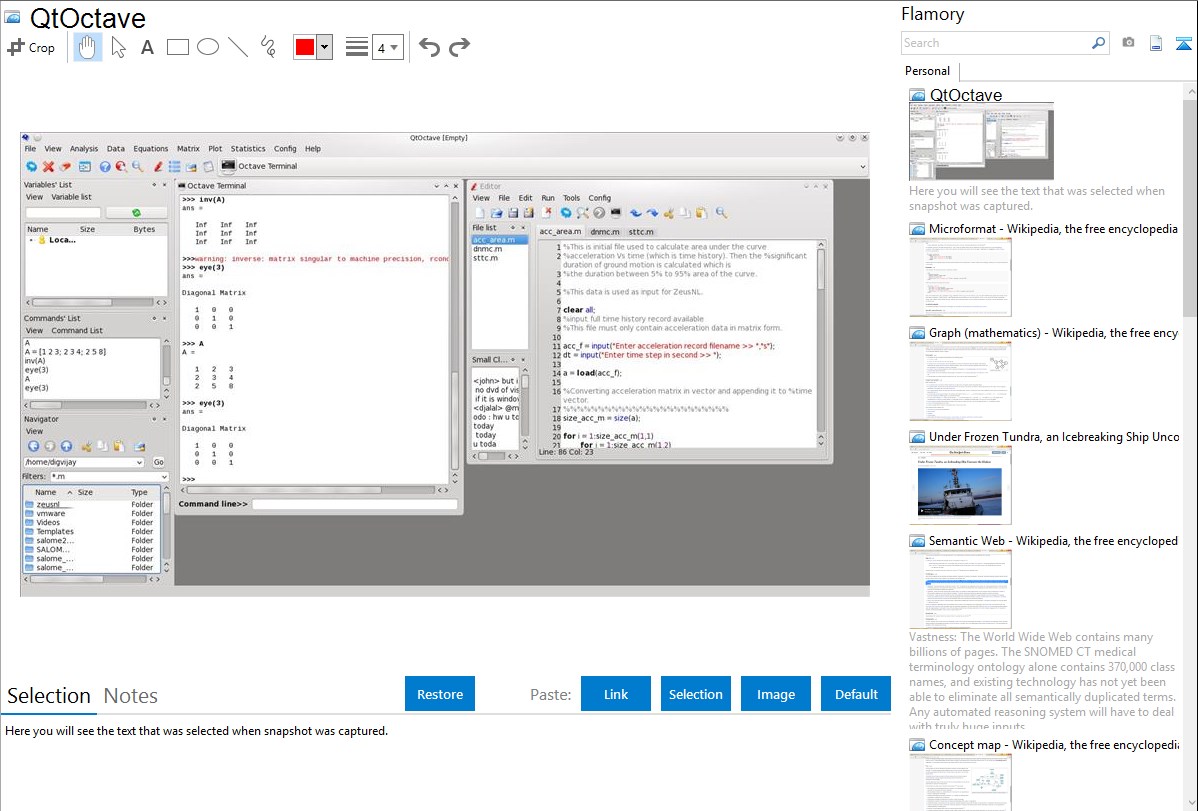Open the line width dropdown showing 4
1198x811 pixels.
[x=387, y=47]
